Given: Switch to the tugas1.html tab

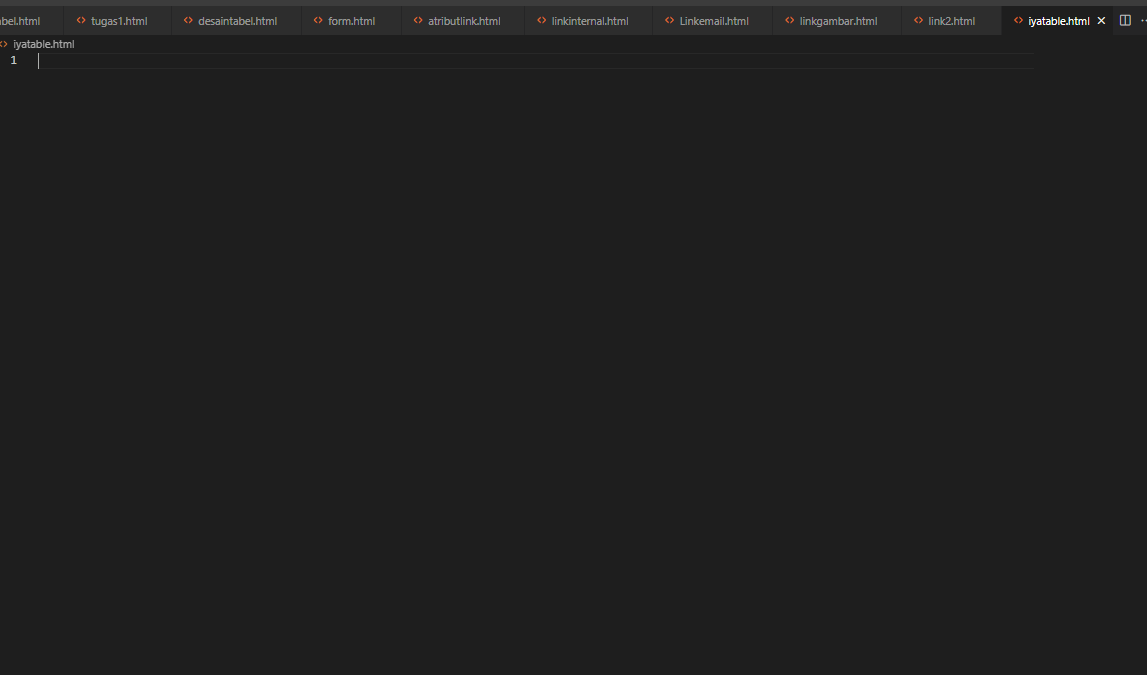Looking at the screenshot, I should (116, 19).
